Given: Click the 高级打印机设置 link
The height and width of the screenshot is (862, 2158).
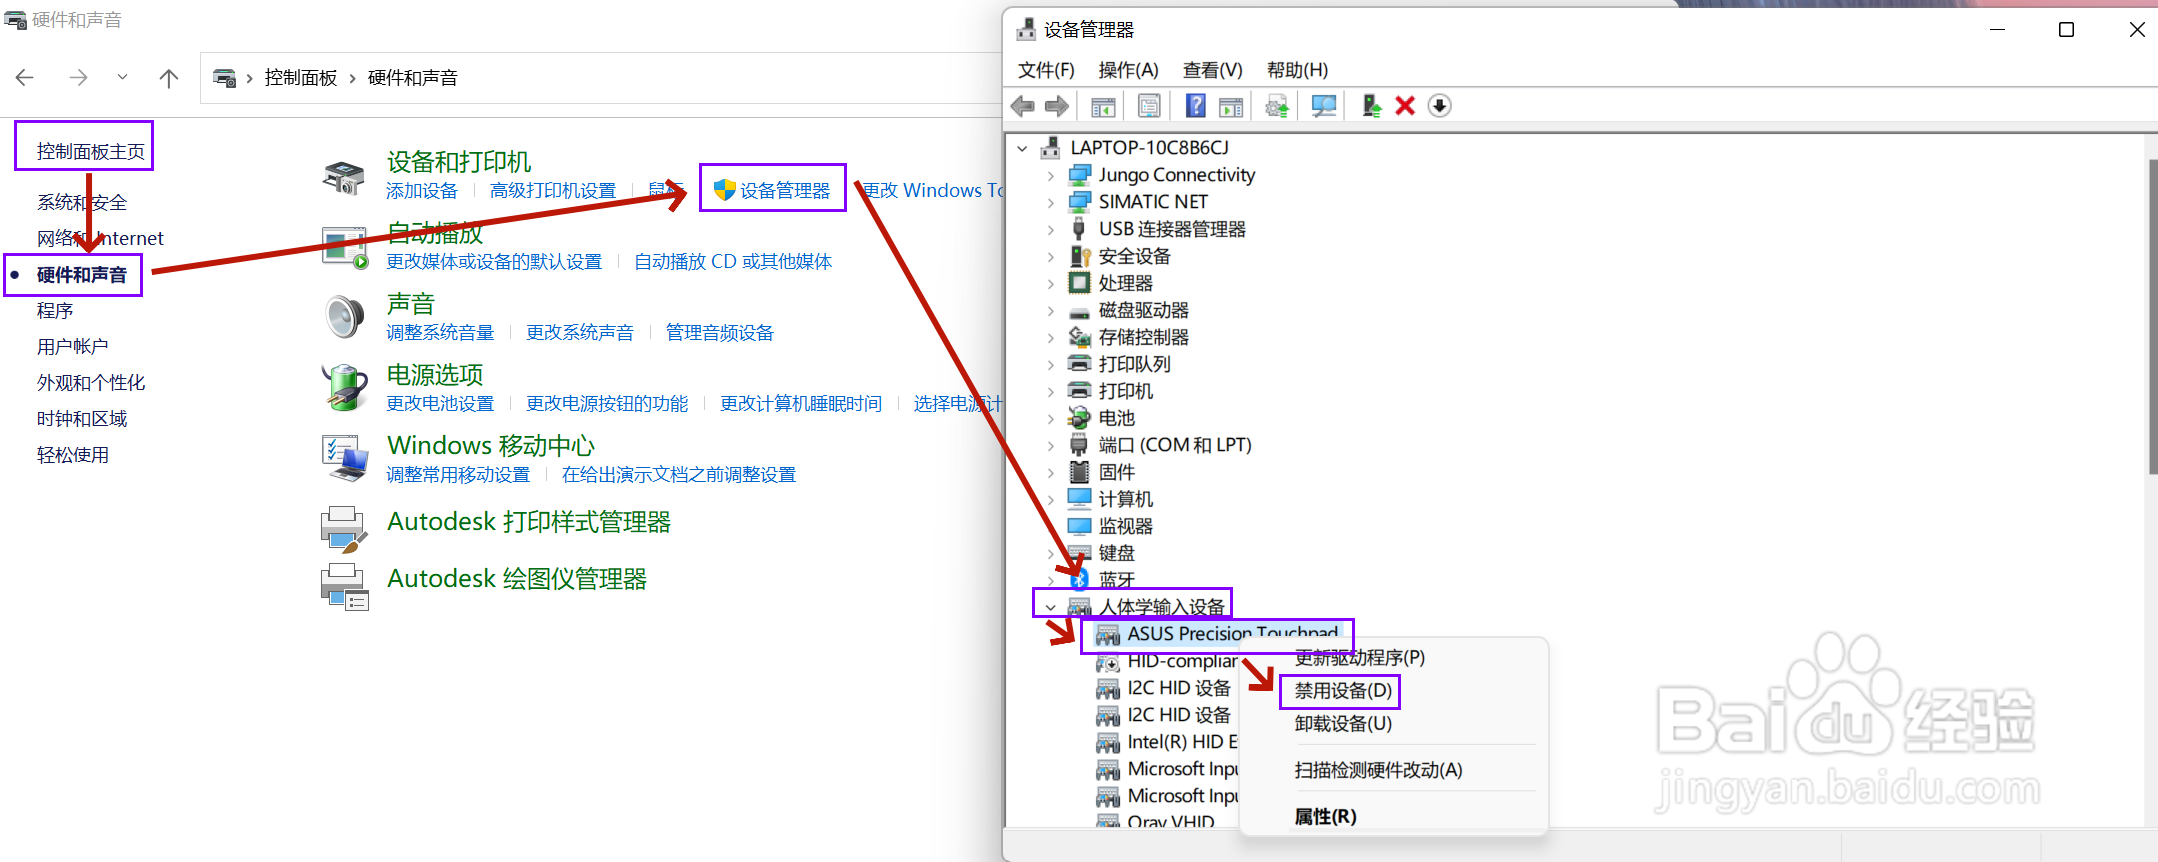Looking at the screenshot, I should tap(553, 190).
